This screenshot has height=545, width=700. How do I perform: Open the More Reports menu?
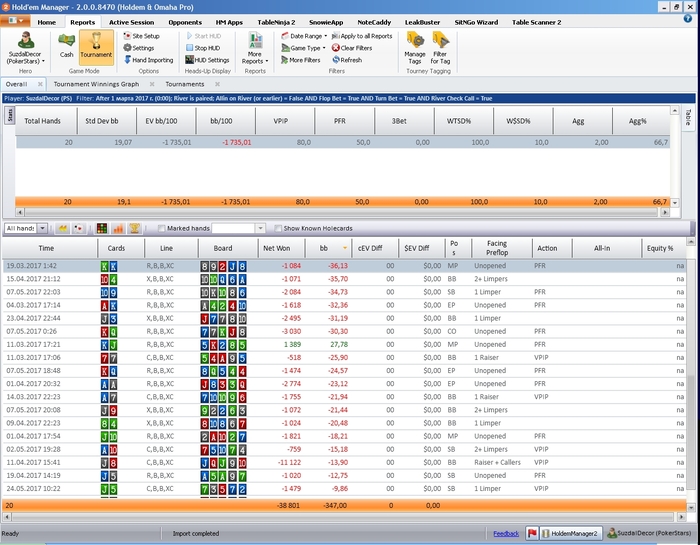[x=255, y=48]
